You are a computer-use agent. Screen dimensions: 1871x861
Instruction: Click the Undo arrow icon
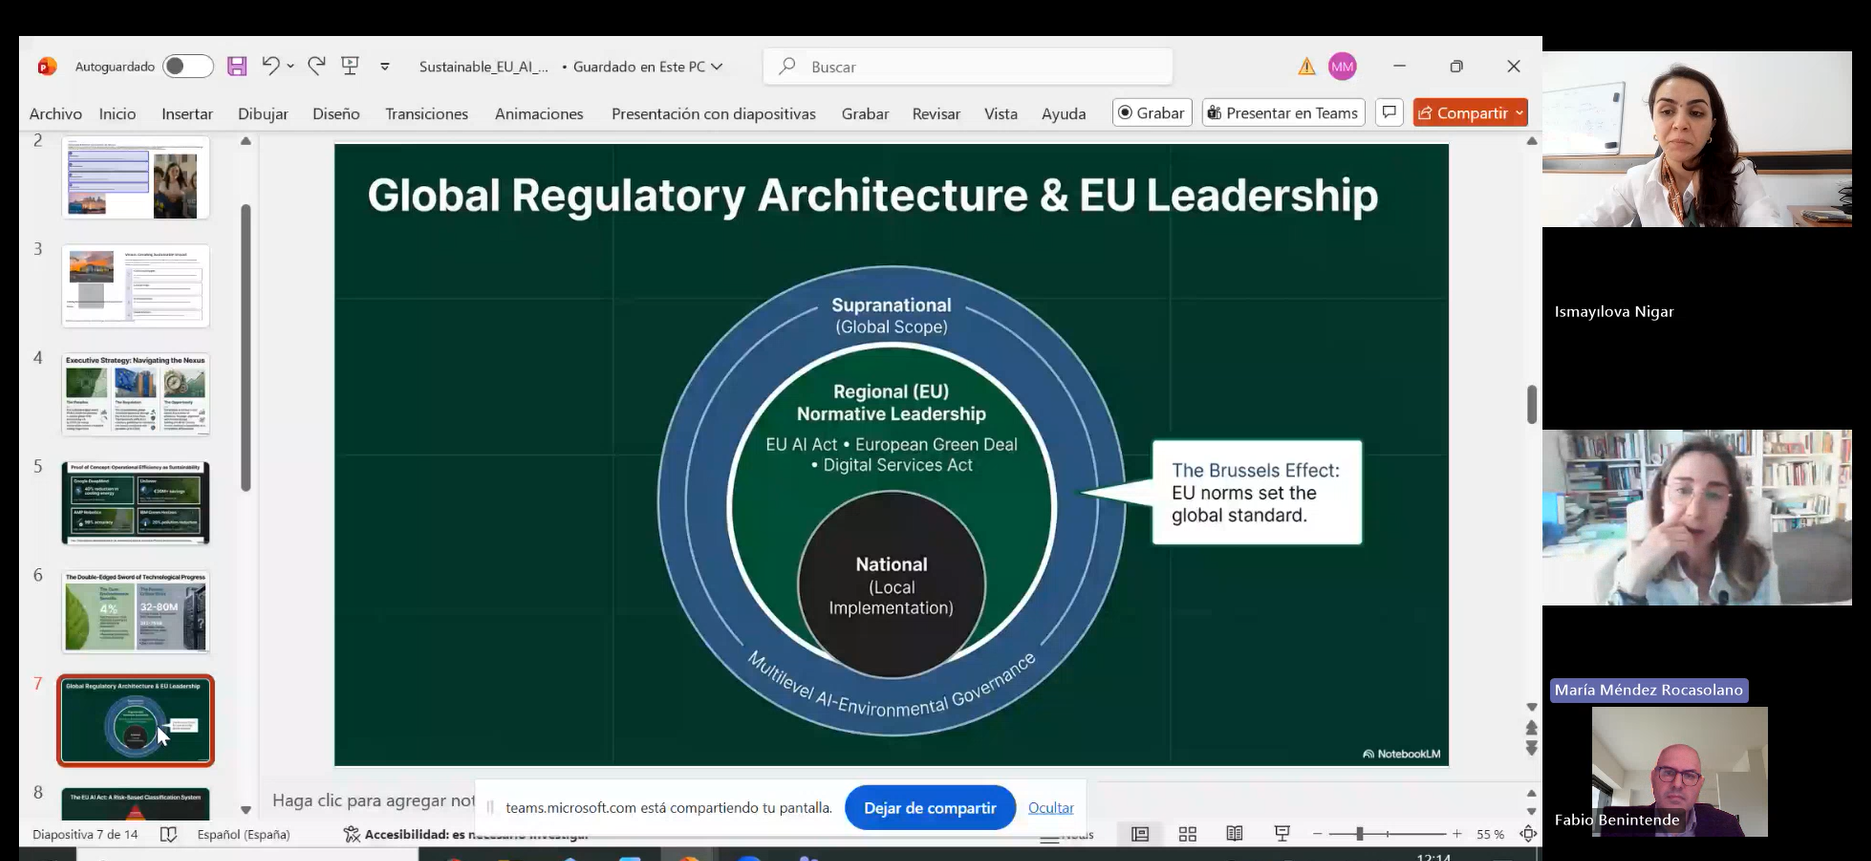pos(270,66)
